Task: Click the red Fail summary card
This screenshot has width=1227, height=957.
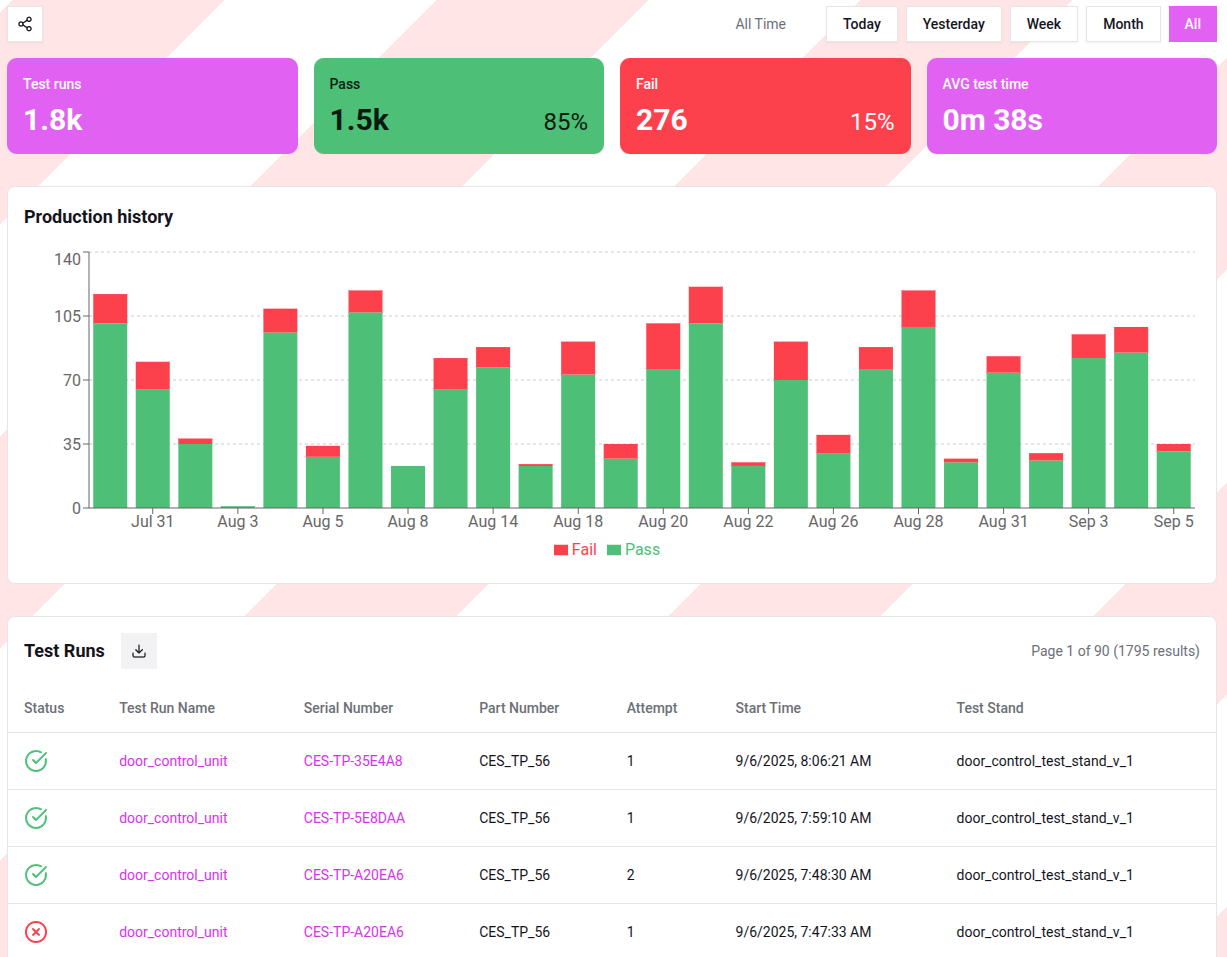Action: pos(765,106)
